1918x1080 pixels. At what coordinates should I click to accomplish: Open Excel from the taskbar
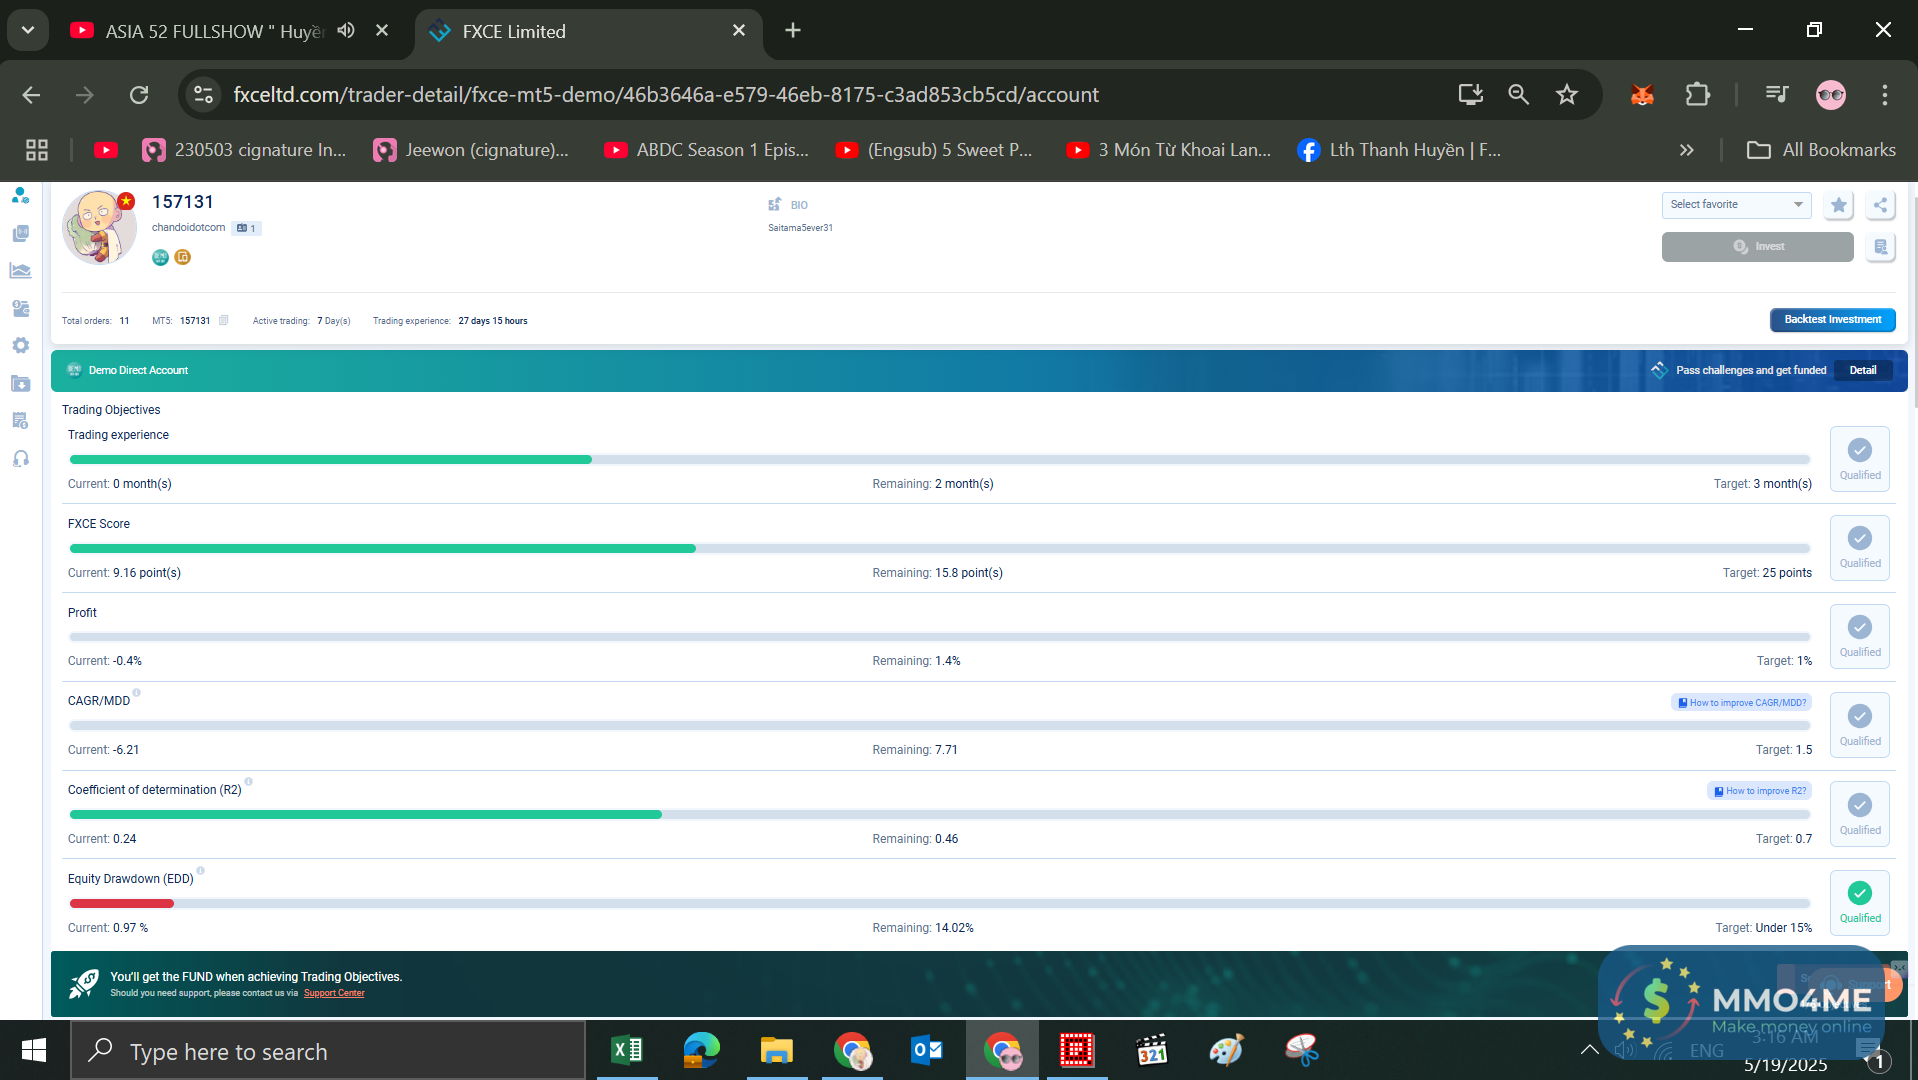pyautogui.click(x=627, y=1051)
